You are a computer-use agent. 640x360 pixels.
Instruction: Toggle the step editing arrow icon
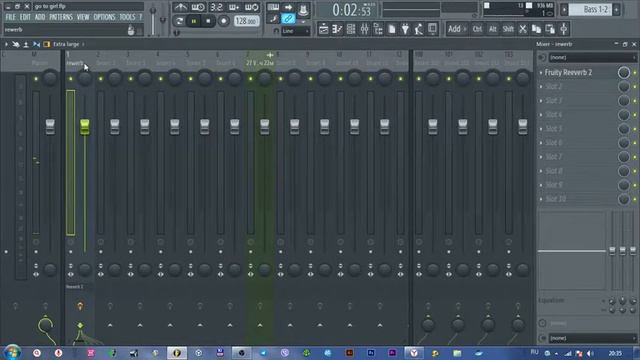pos(288,7)
